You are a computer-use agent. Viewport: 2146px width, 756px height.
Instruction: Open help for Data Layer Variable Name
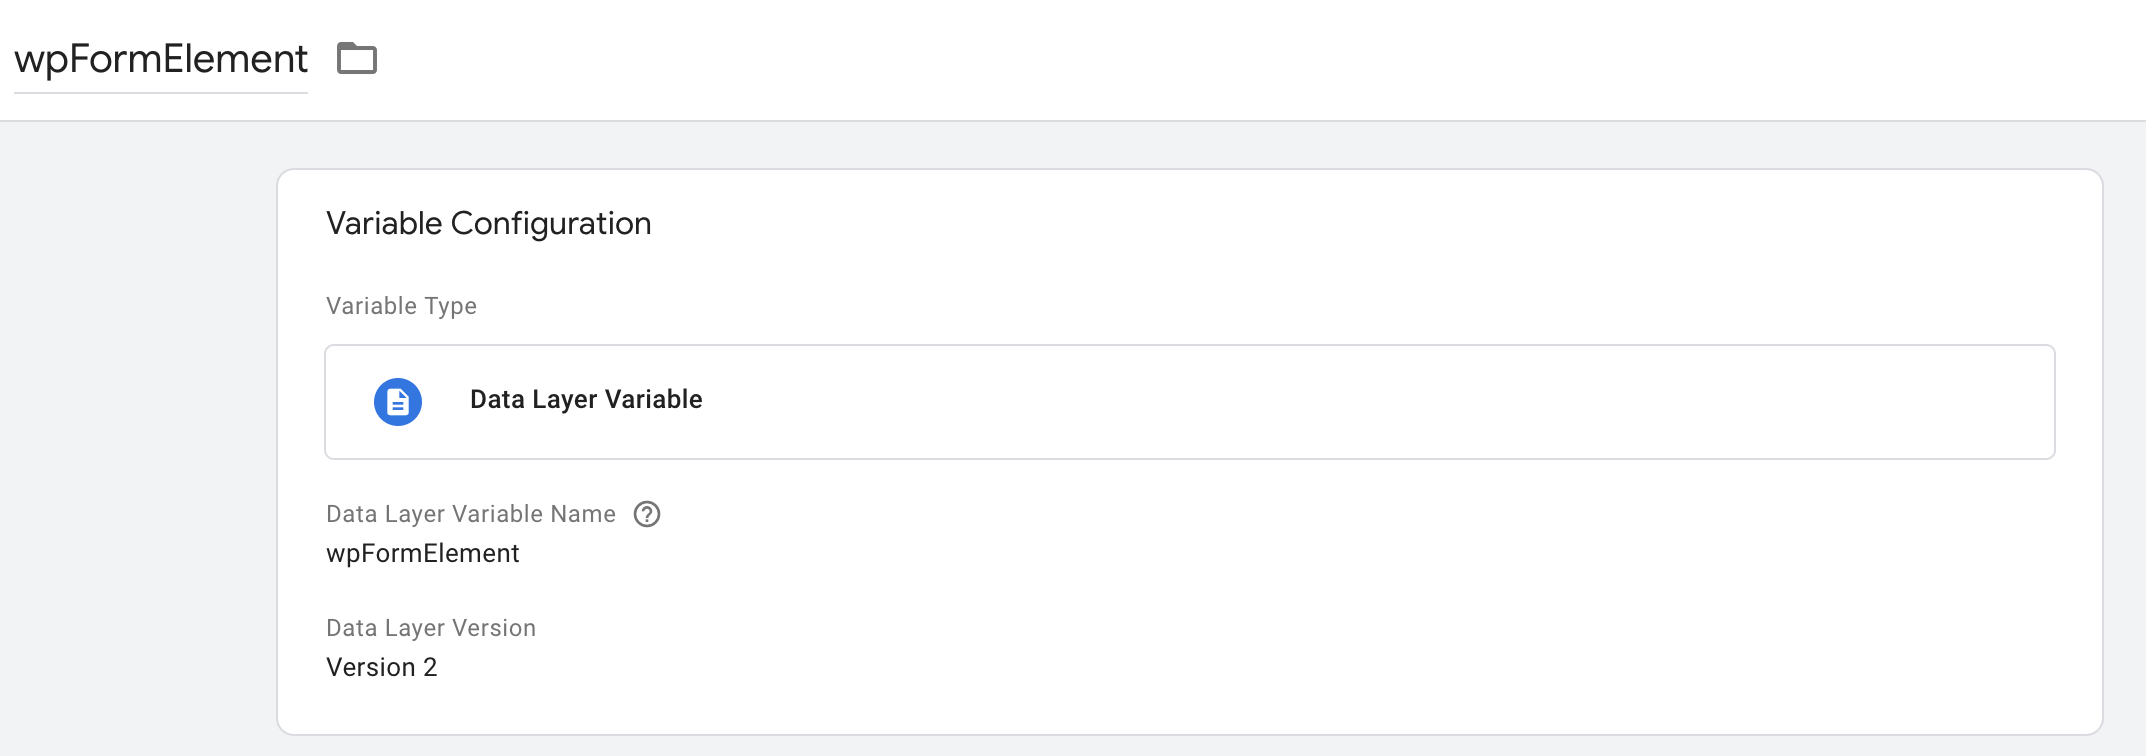pos(647,514)
